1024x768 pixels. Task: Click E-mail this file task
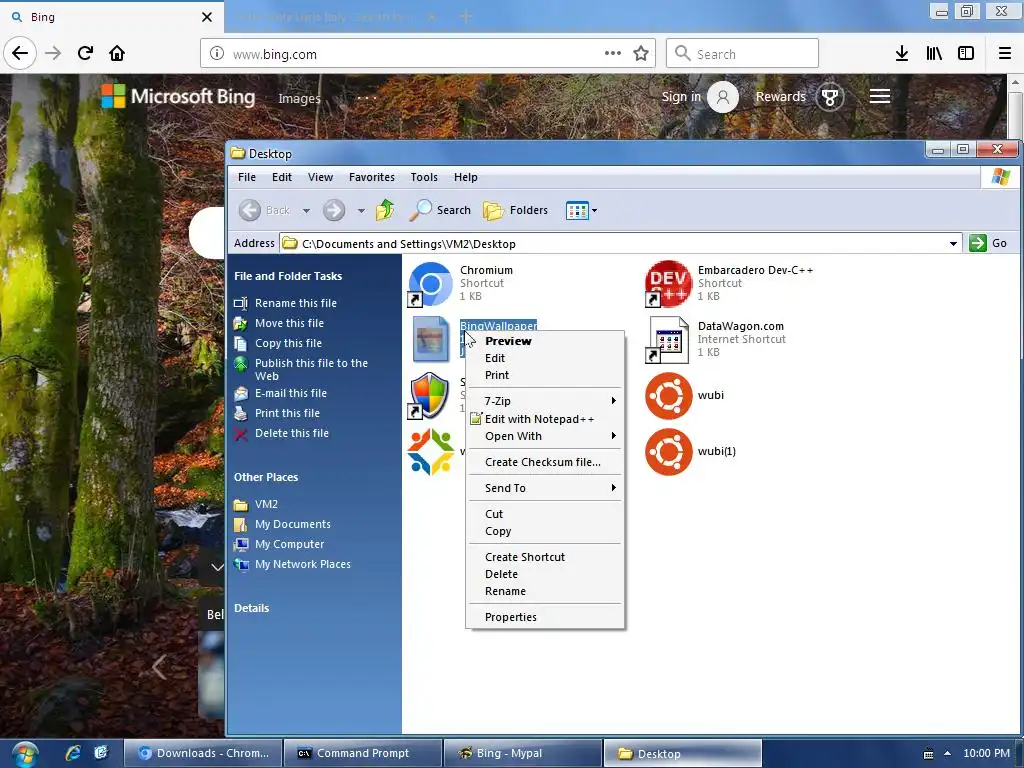[x=291, y=393]
